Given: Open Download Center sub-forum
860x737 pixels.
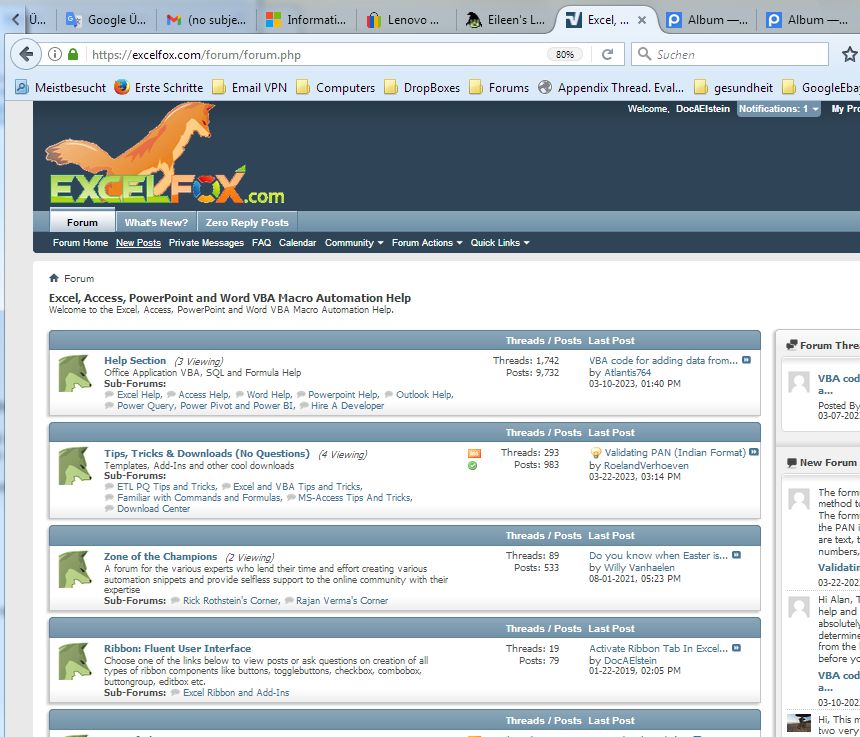Looking at the screenshot, I should click(x=153, y=508).
